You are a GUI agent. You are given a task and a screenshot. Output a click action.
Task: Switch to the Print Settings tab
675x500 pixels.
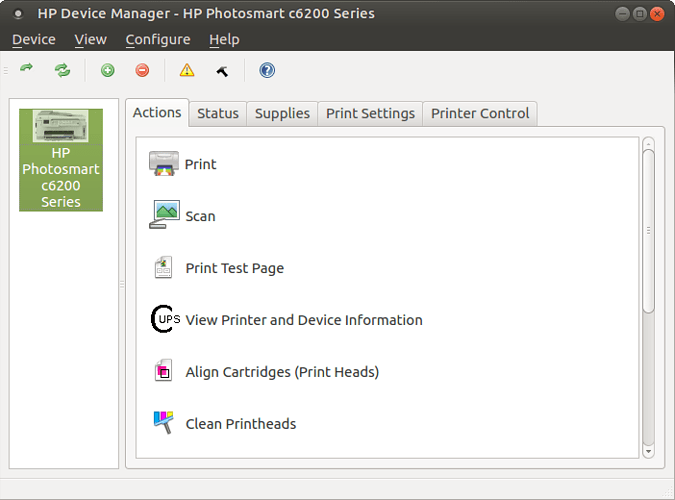(370, 114)
